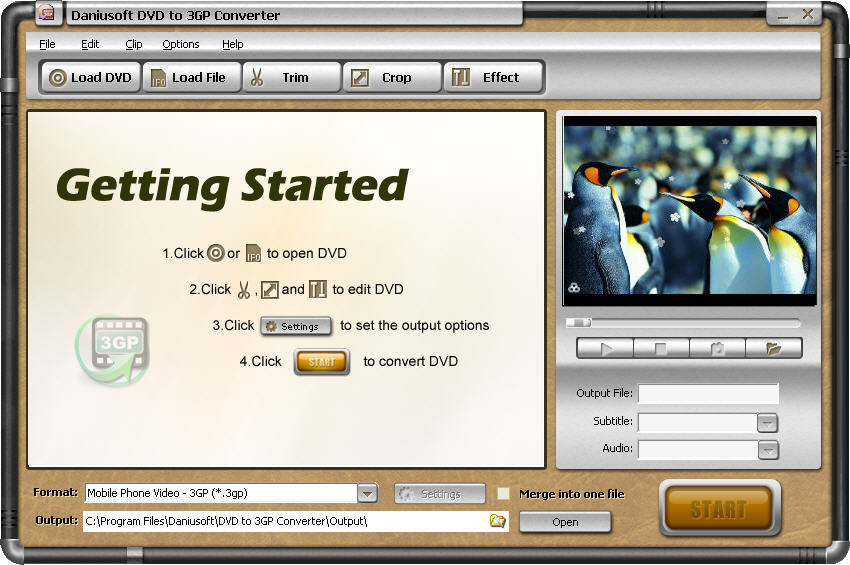The image size is (850, 565).
Task: Browse for output folder icon
Action: [x=497, y=521]
